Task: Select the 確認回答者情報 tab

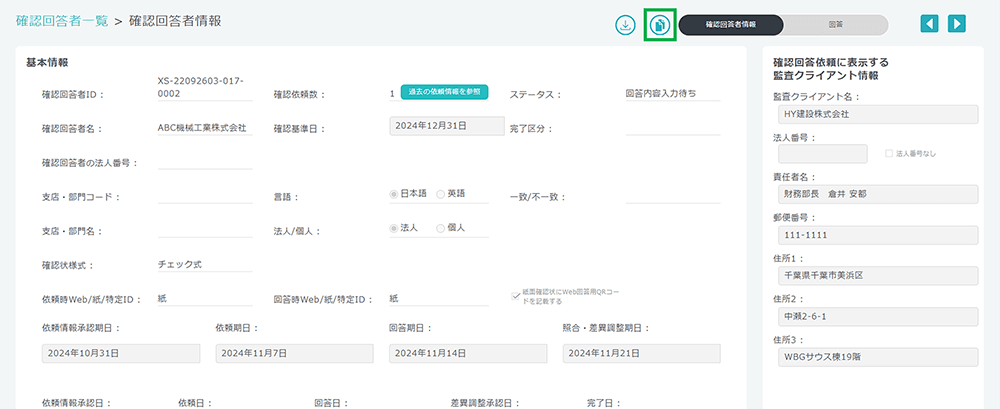Action: pyautogui.click(x=730, y=24)
